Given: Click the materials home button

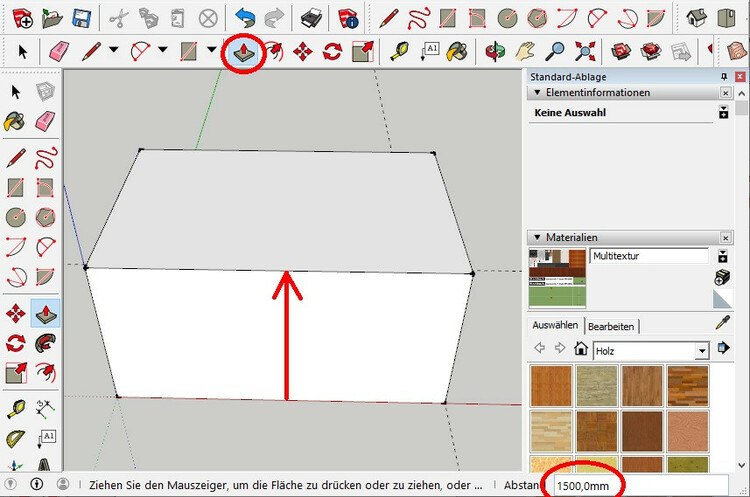Looking at the screenshot, I should [580, 350].
